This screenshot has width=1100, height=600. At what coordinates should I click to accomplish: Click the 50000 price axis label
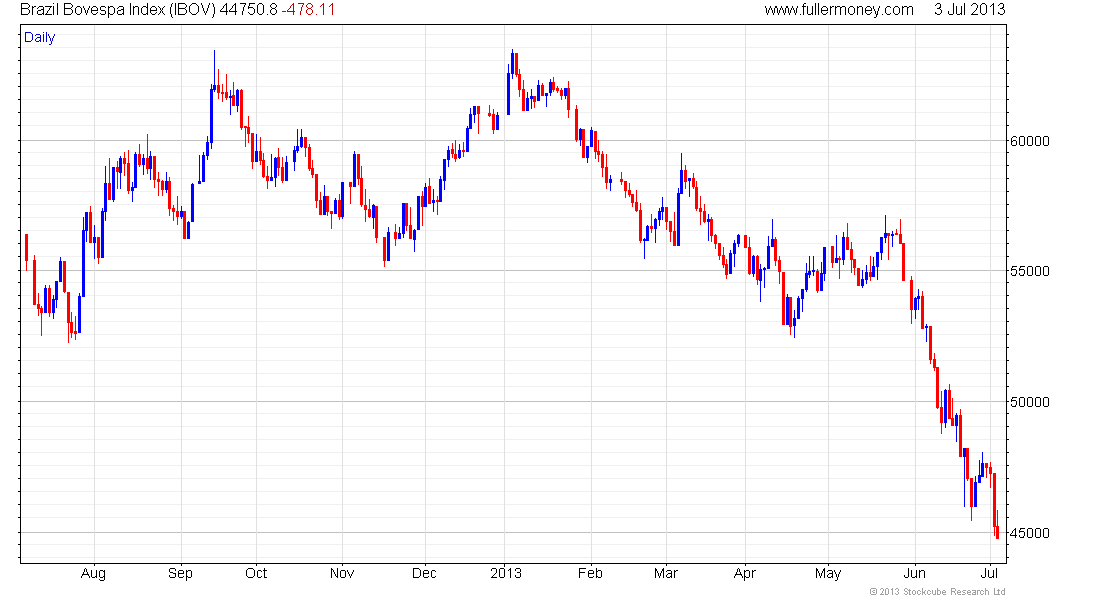point(1030,402)
